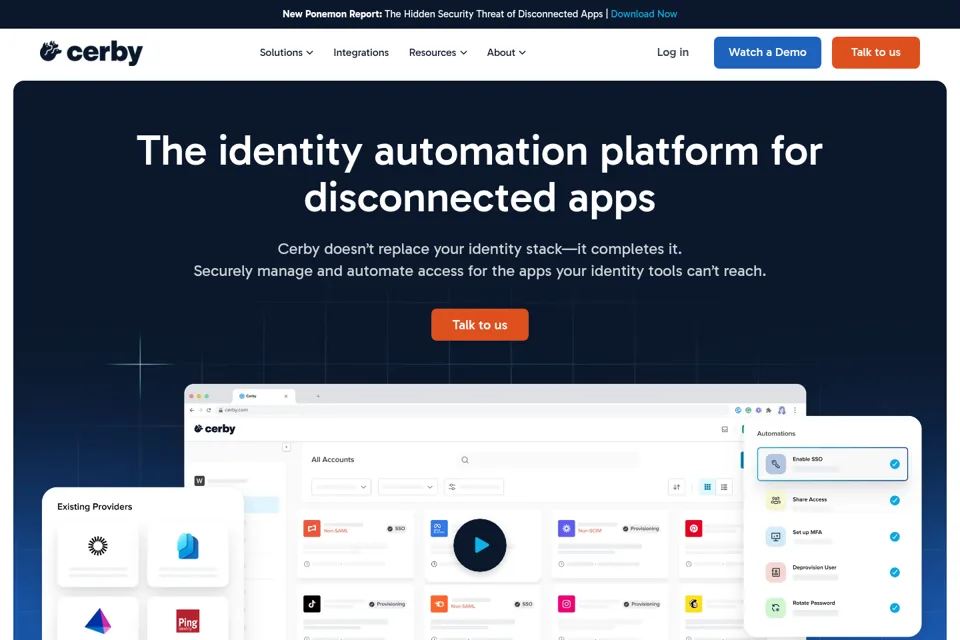The height and width of the screenshot is (640, 960).
Task: Click the Automations panel title
Action: (776, 434)
